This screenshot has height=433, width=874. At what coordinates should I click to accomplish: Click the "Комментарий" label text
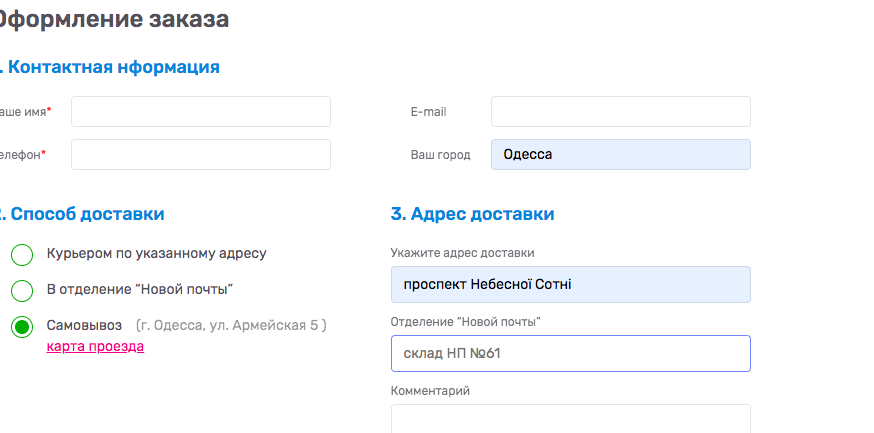(430, 390)
